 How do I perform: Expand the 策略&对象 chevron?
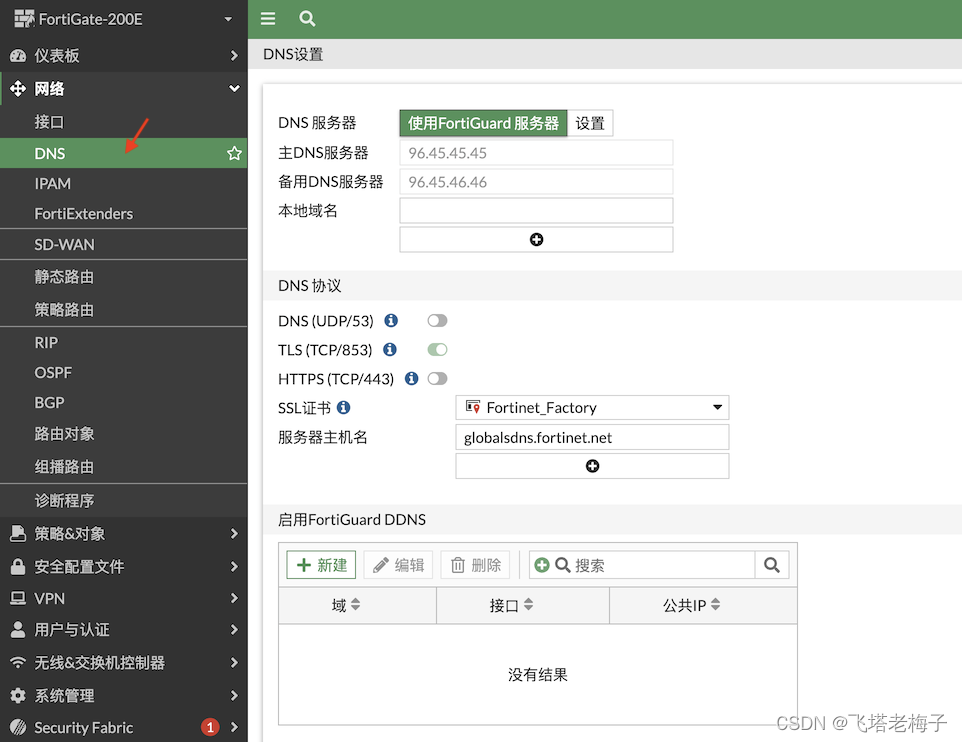tap(234, 533)
